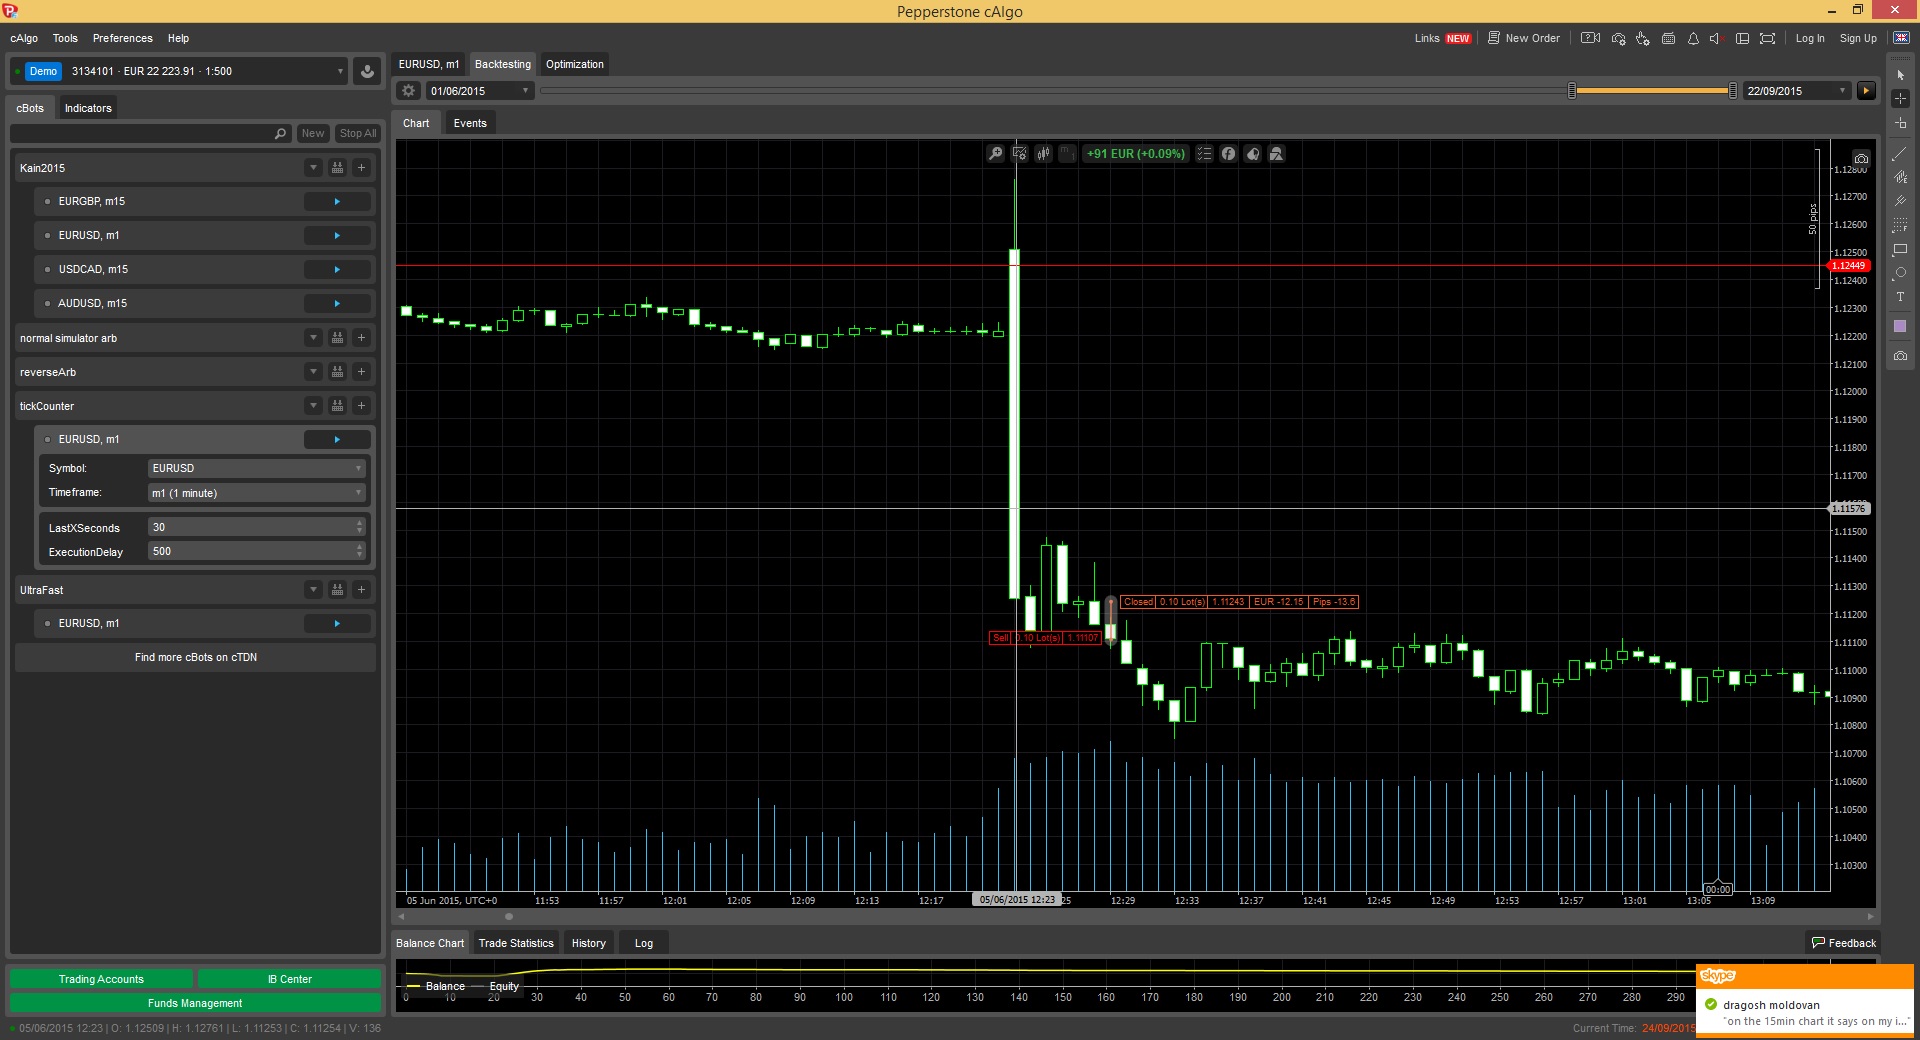The height and width of the screenshot is (1040, 1920).
Task: Open the Preferences menu
Action: 123,38
